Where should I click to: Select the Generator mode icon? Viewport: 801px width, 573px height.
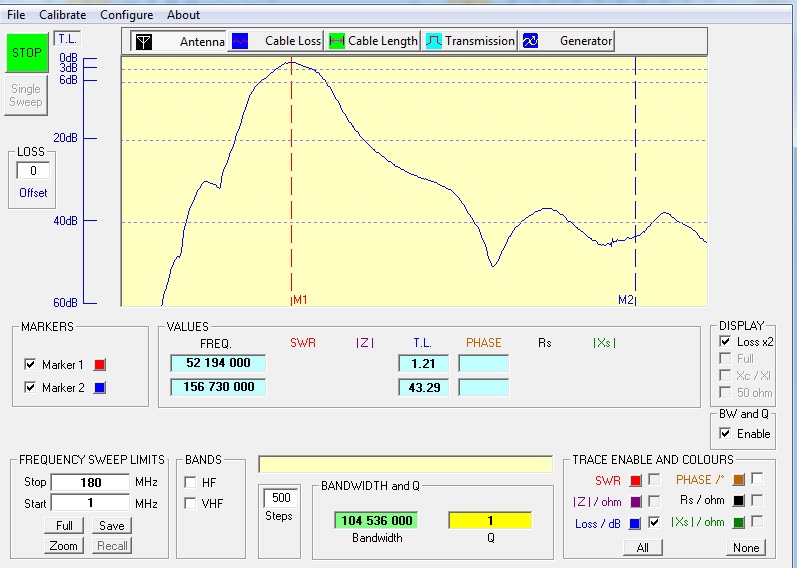(531, 41)
